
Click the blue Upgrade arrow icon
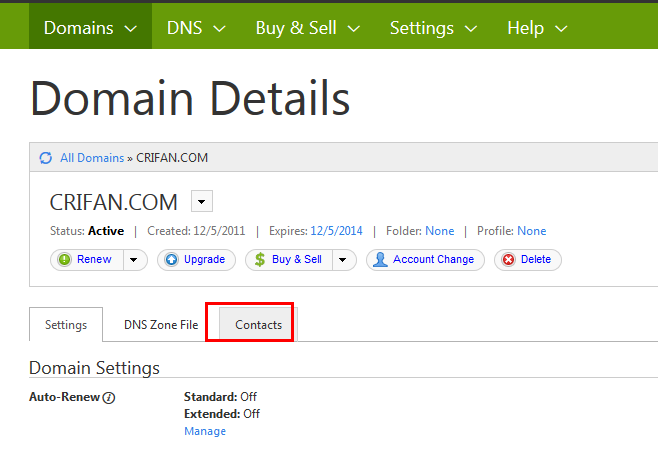(171, 260)
